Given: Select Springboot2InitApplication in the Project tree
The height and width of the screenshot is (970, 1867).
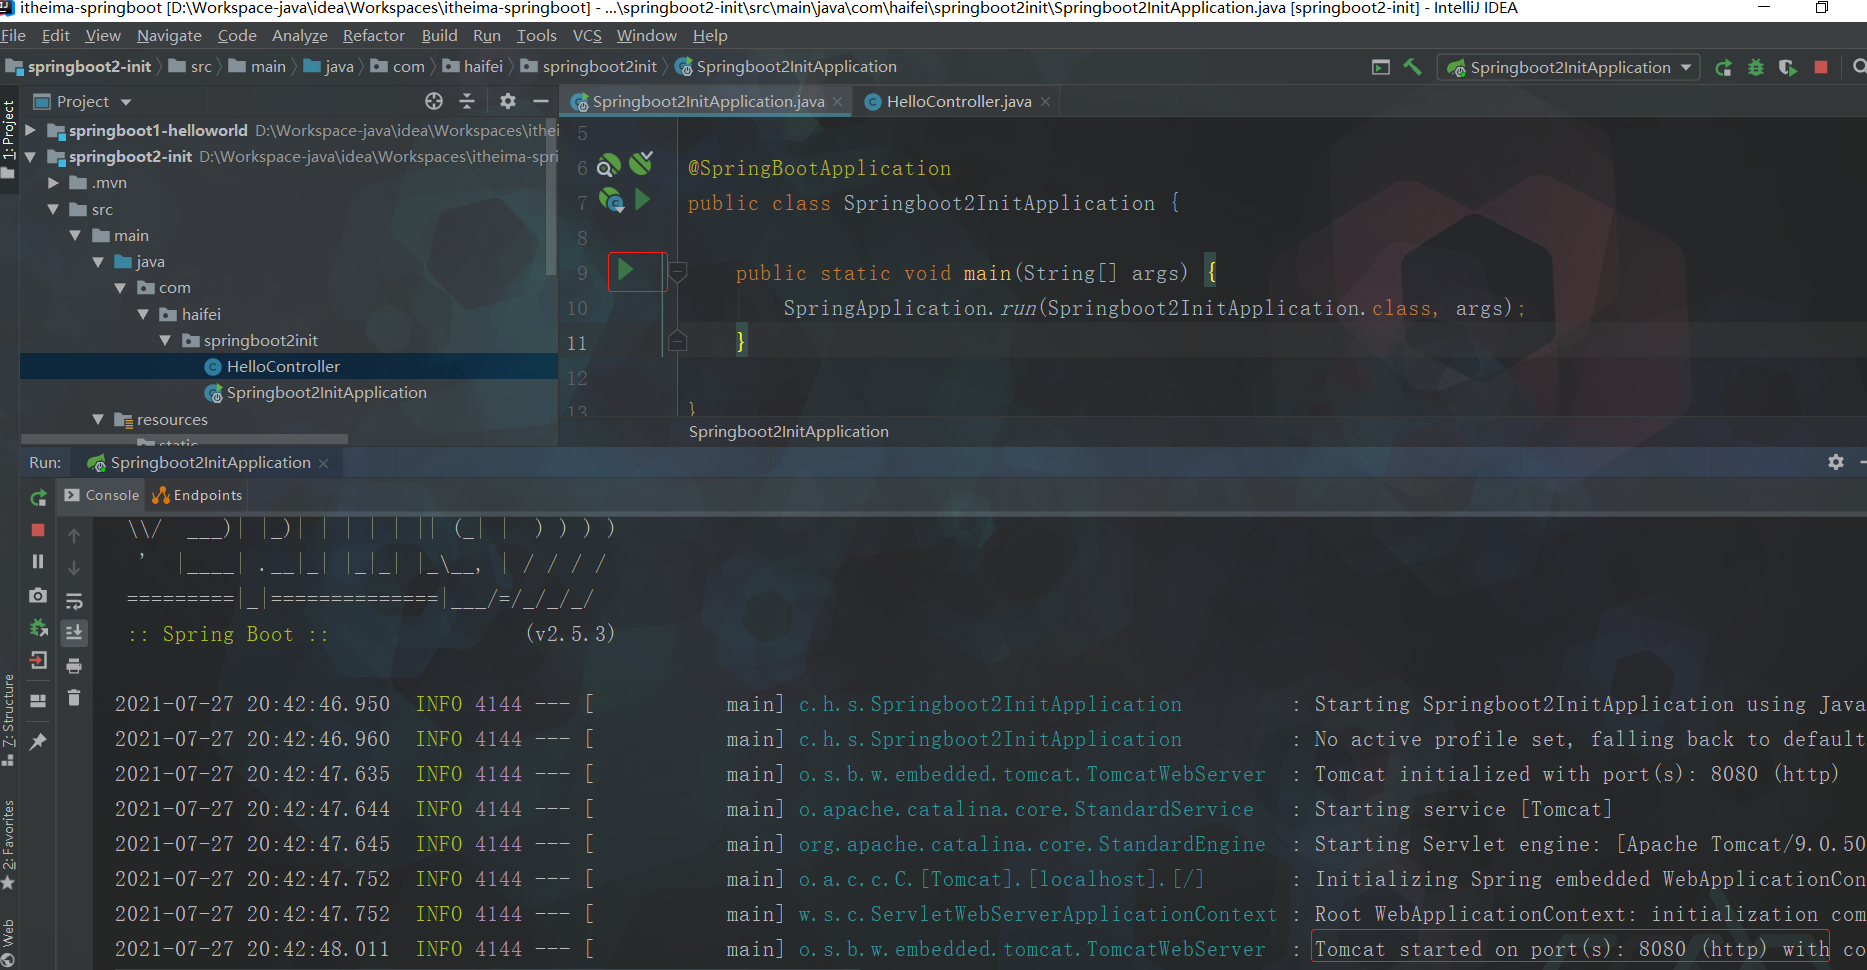Looking at the screenshot, I should tap(316, 393).
